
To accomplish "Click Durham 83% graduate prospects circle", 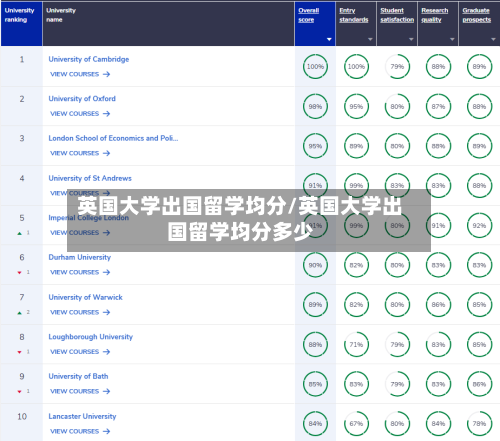I will (479, 265).
